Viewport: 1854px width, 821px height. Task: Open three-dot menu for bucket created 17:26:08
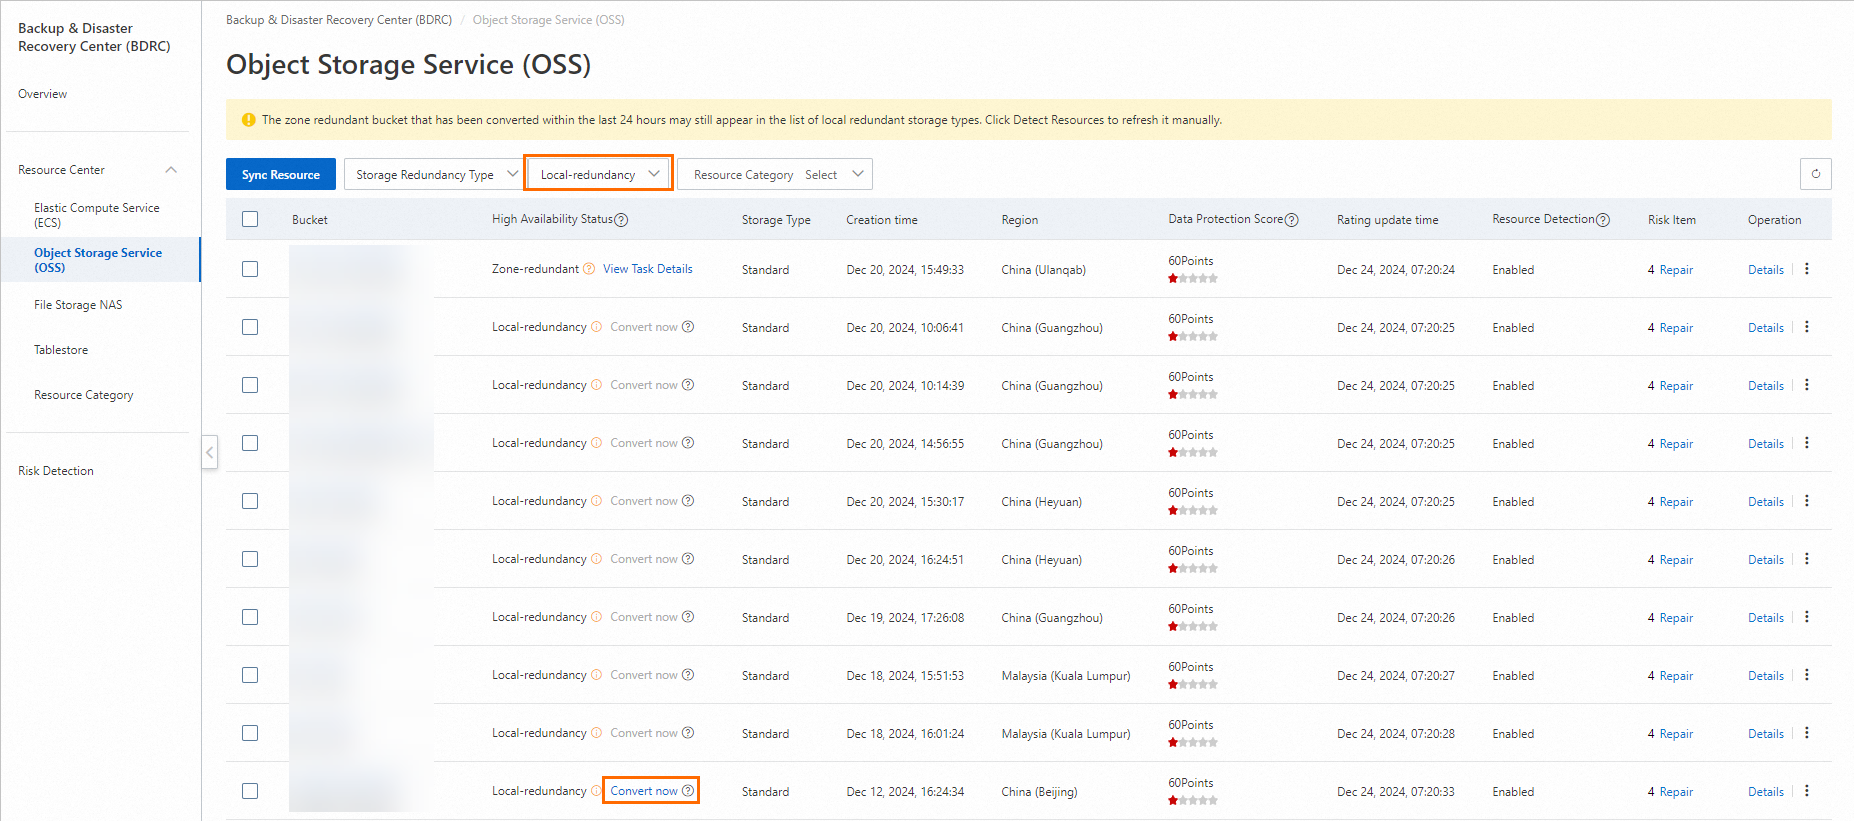(x=1807, y=617)
